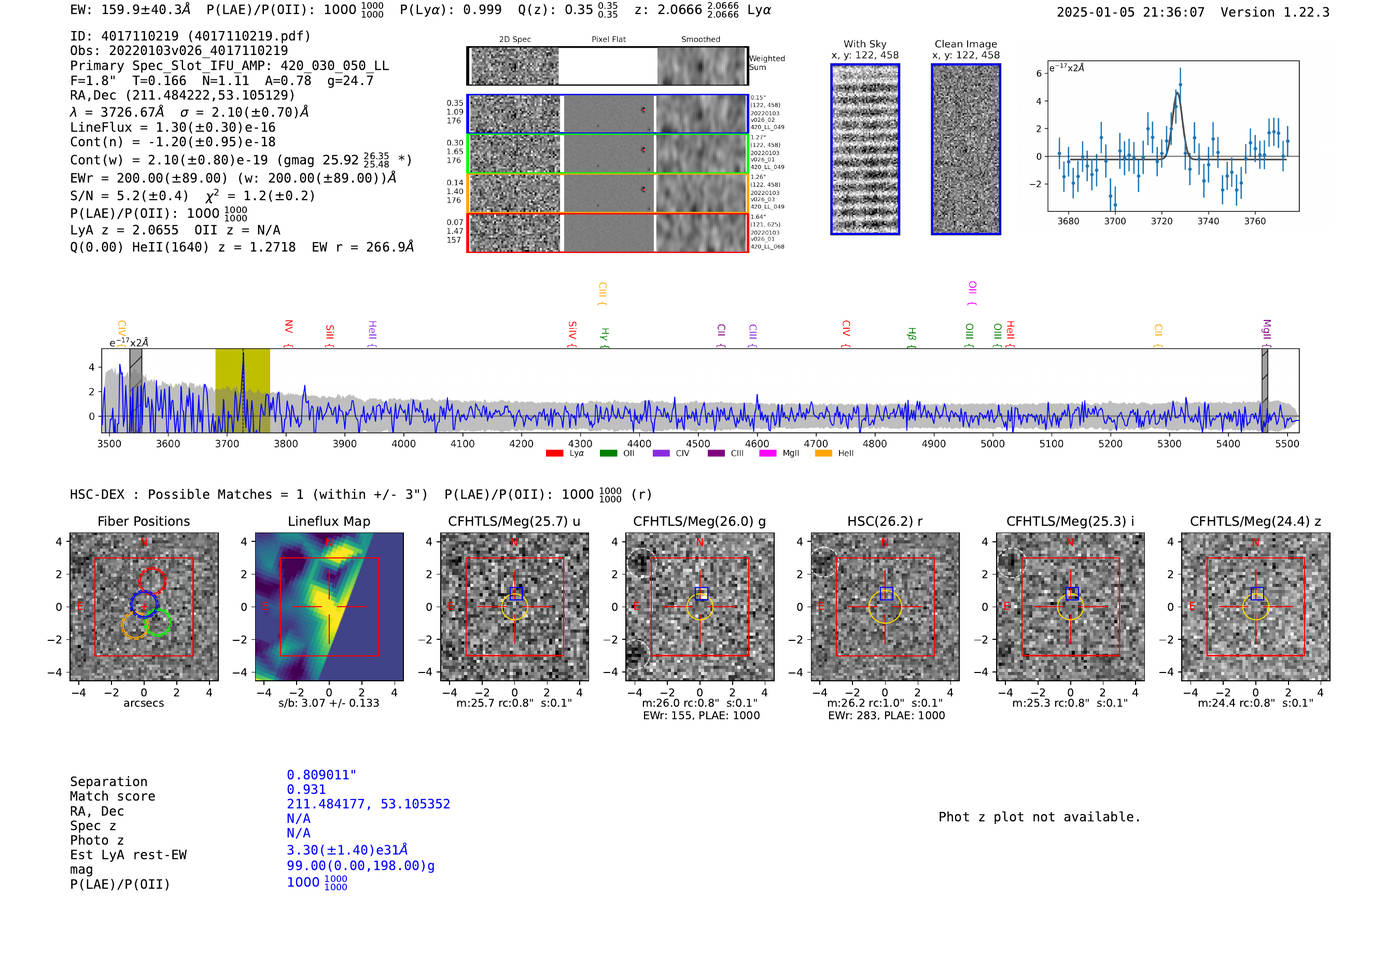Click the Smoothed column header

click(x=701, y=39)
